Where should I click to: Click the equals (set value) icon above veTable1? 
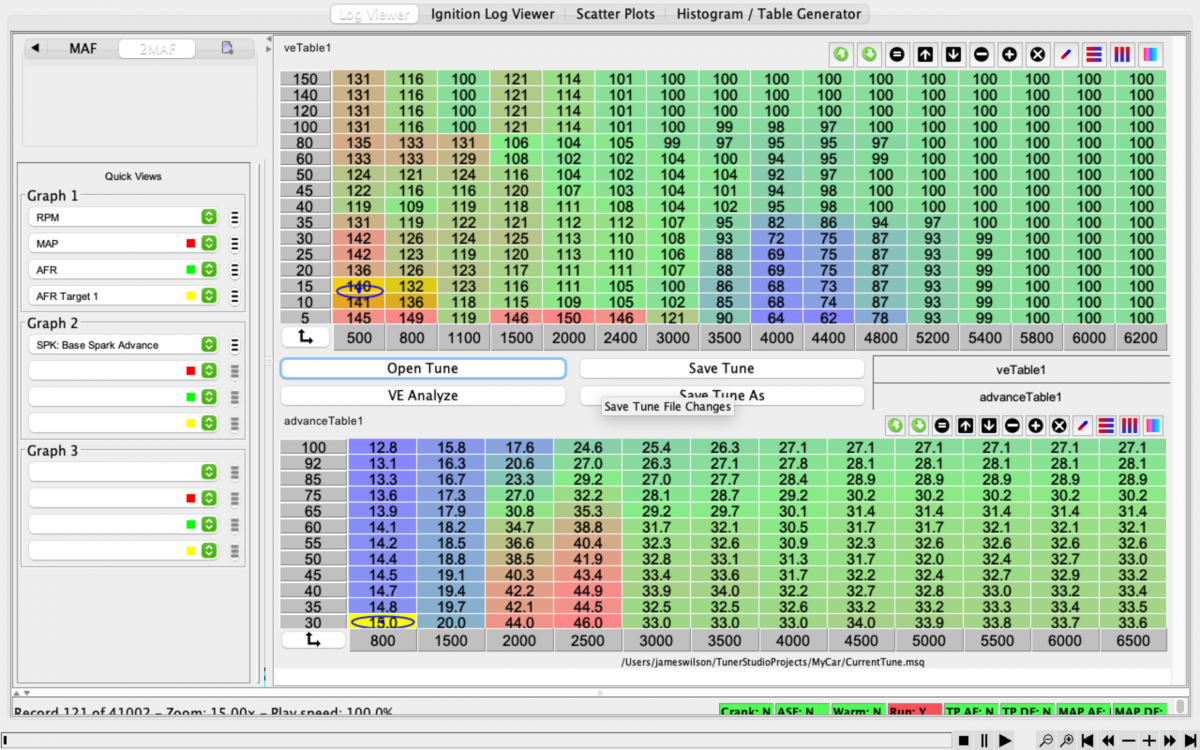[x=897, y=54]
